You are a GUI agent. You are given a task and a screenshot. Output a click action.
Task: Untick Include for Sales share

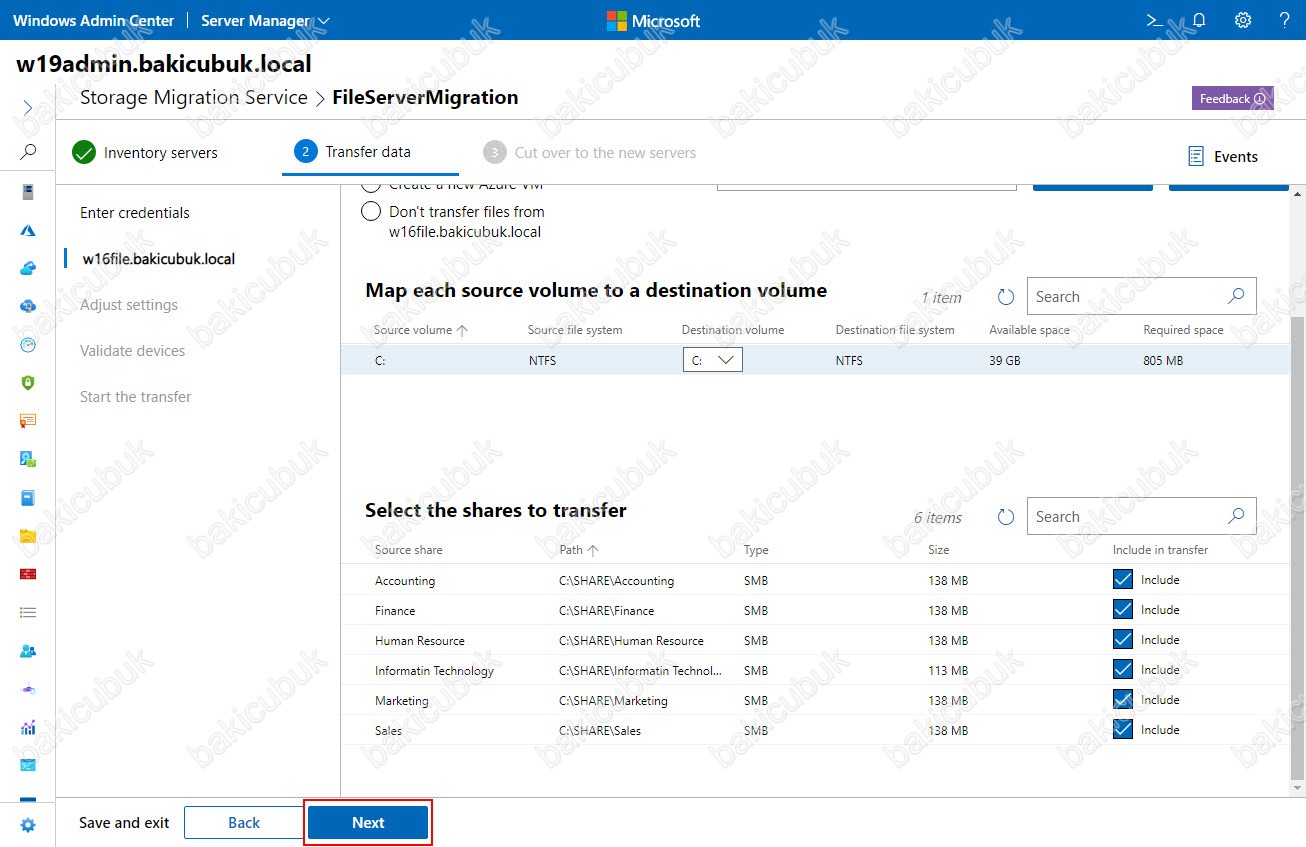[1123, 729]
